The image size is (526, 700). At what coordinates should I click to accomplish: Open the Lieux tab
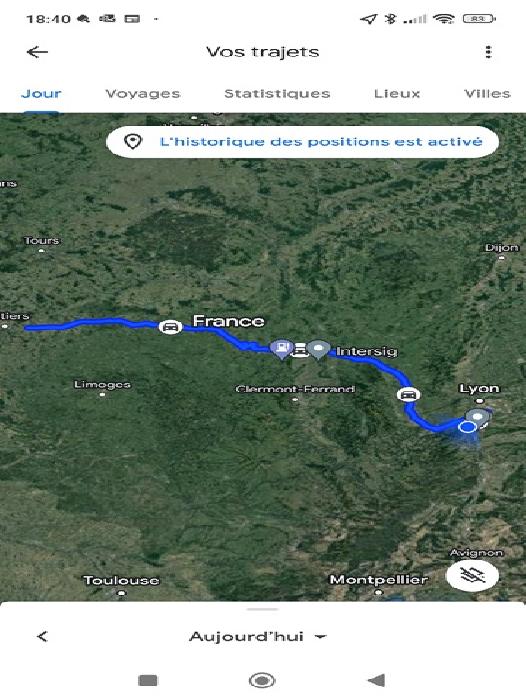397,93
